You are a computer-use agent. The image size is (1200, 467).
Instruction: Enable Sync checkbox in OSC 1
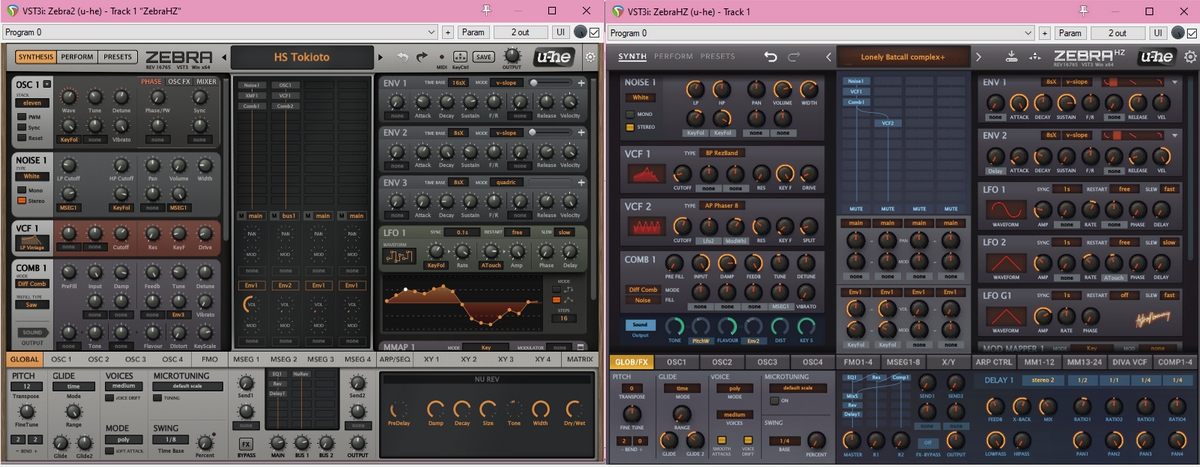pyautogui.click(x=21, y=128)
